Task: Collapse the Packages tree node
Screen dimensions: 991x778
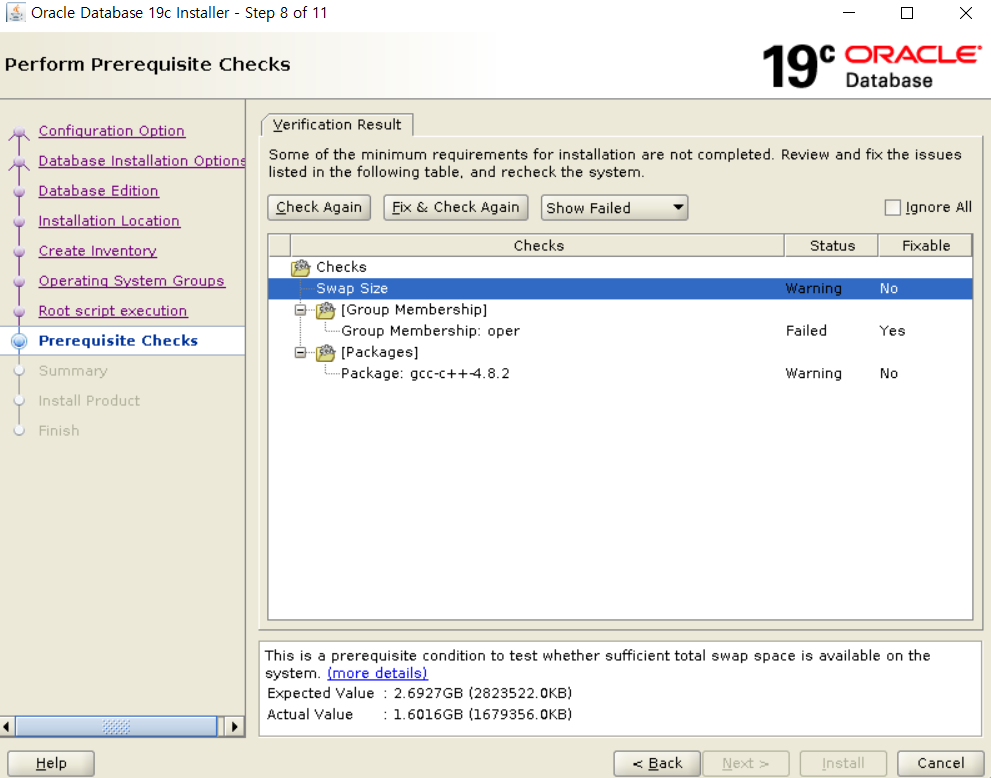Action: [x=301, y=353]
